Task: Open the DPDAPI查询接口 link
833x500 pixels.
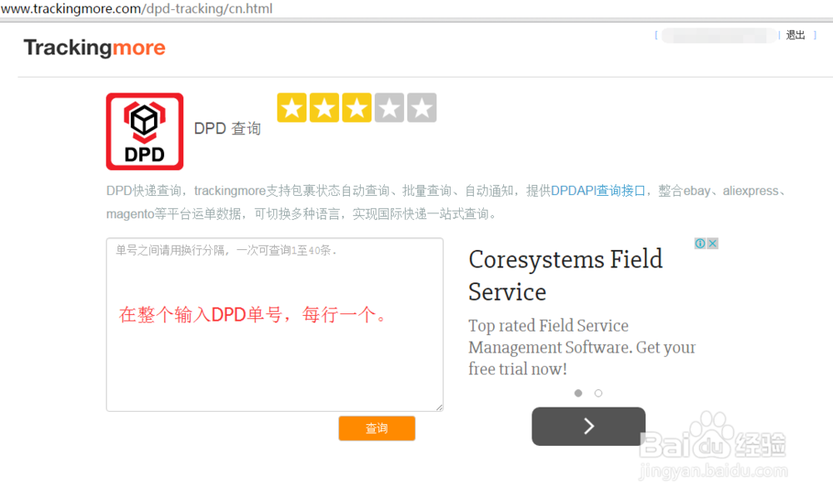Action: [598, 191]
